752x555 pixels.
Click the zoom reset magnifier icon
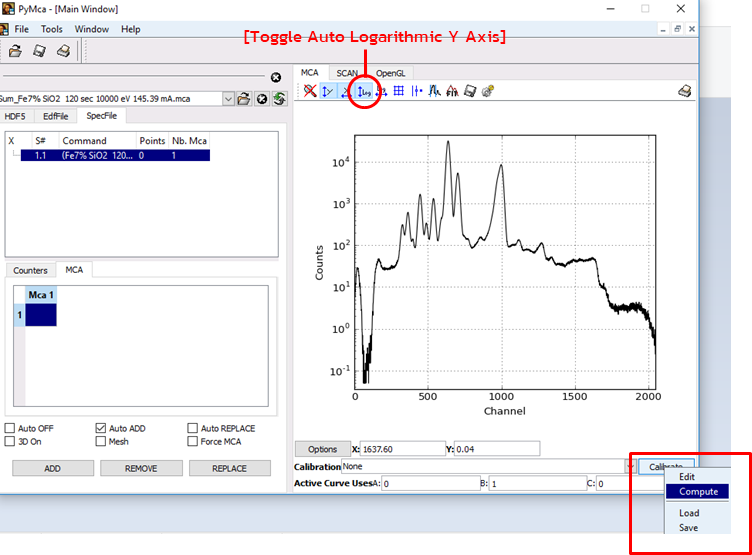point(310,91)
